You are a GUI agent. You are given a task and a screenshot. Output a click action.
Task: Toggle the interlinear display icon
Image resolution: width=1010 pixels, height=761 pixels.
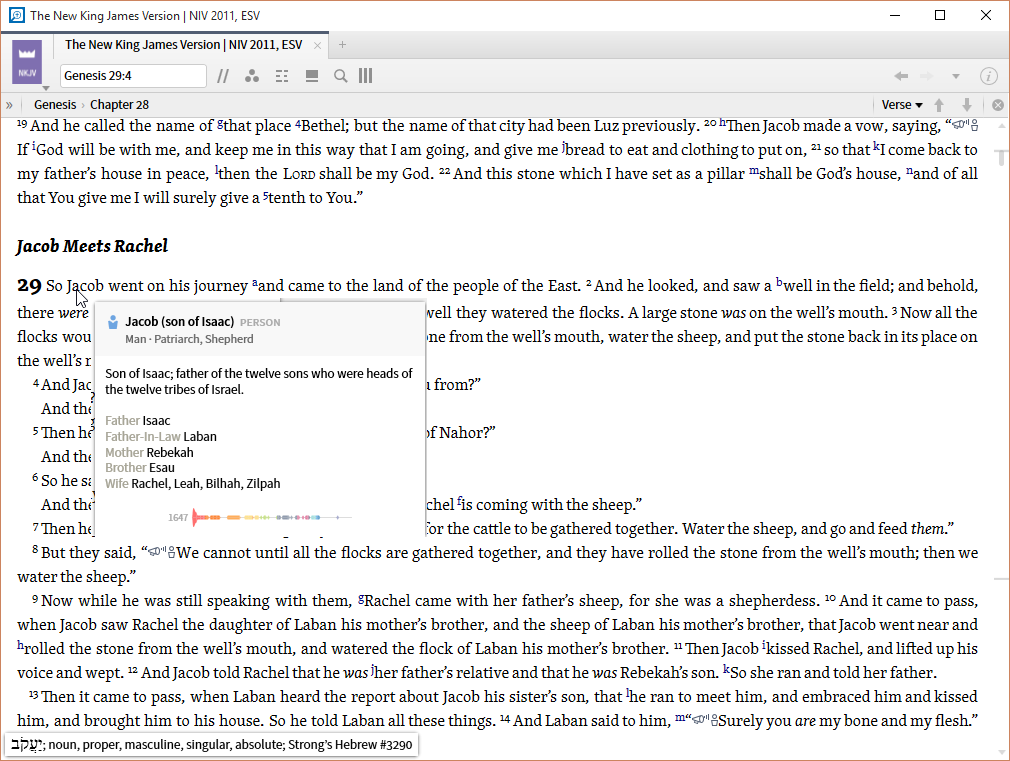coord(281,76)
